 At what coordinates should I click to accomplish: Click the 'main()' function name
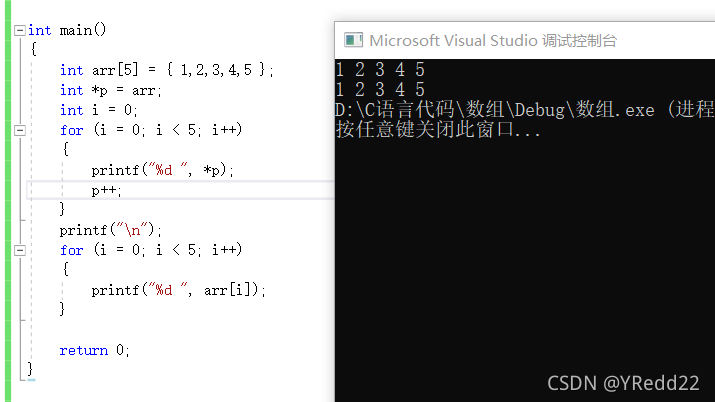pos(83,30)
